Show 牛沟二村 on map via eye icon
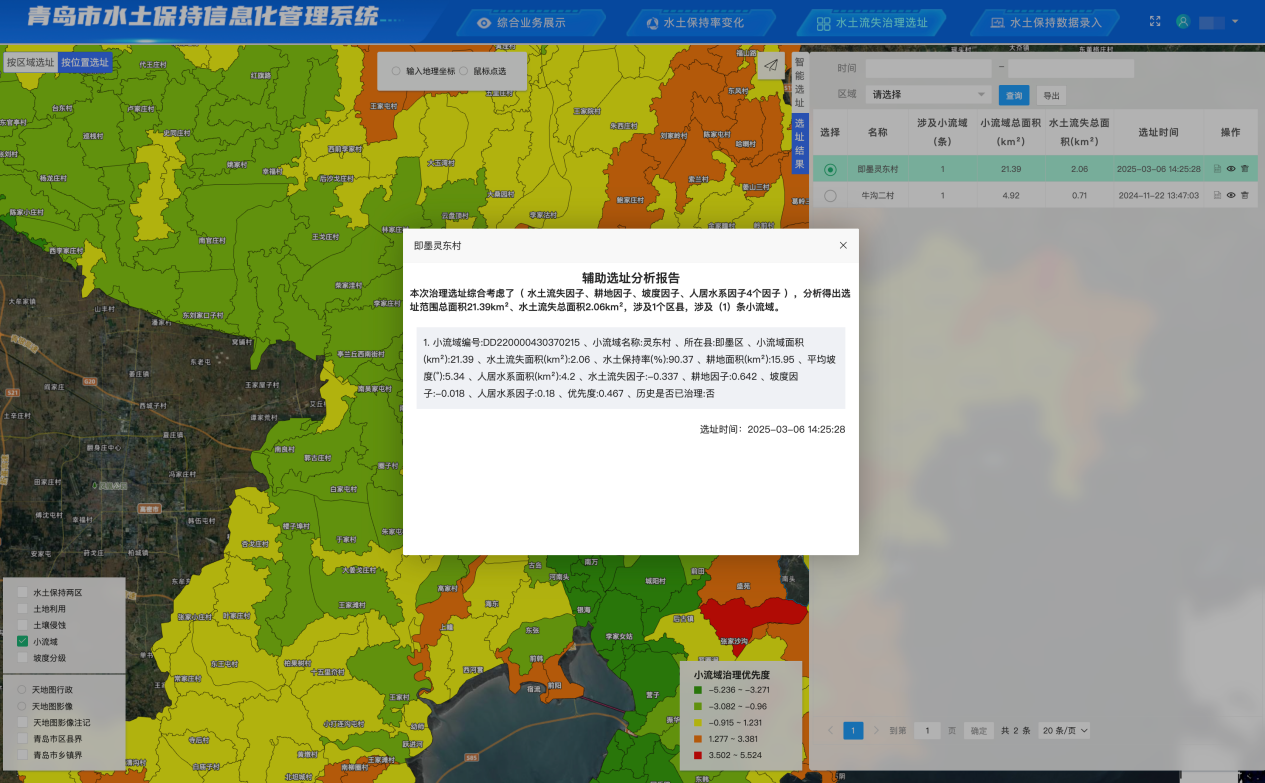 click(x=1231, y=196)
